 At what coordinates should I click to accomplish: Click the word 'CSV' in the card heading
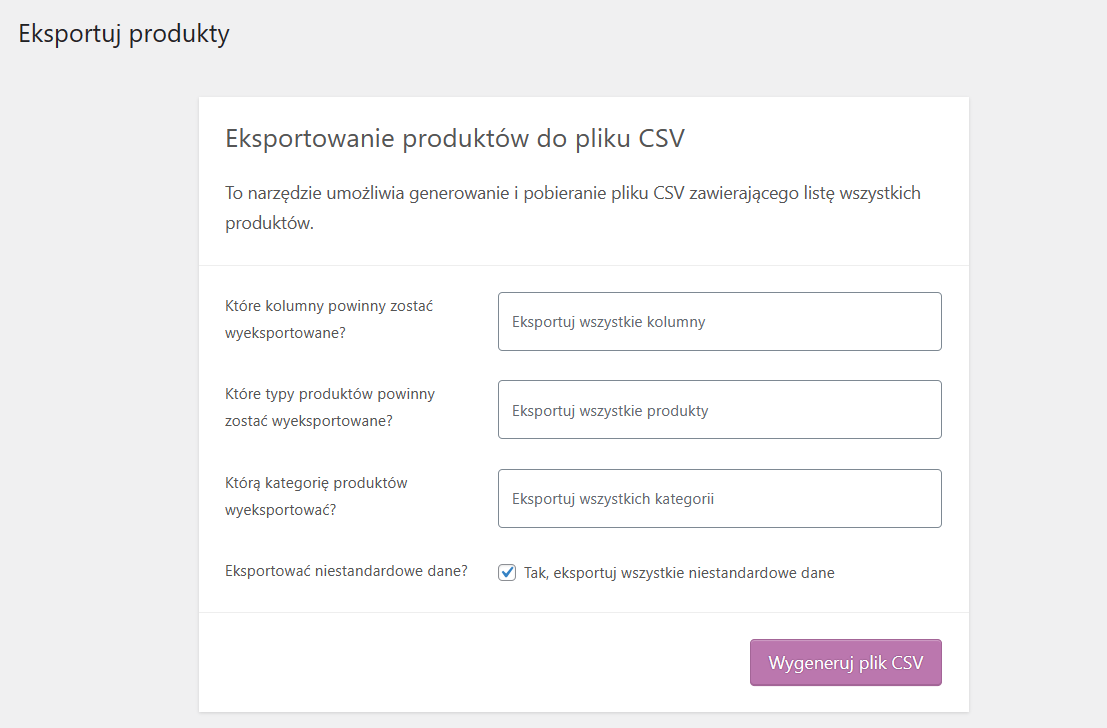(662, 138)
